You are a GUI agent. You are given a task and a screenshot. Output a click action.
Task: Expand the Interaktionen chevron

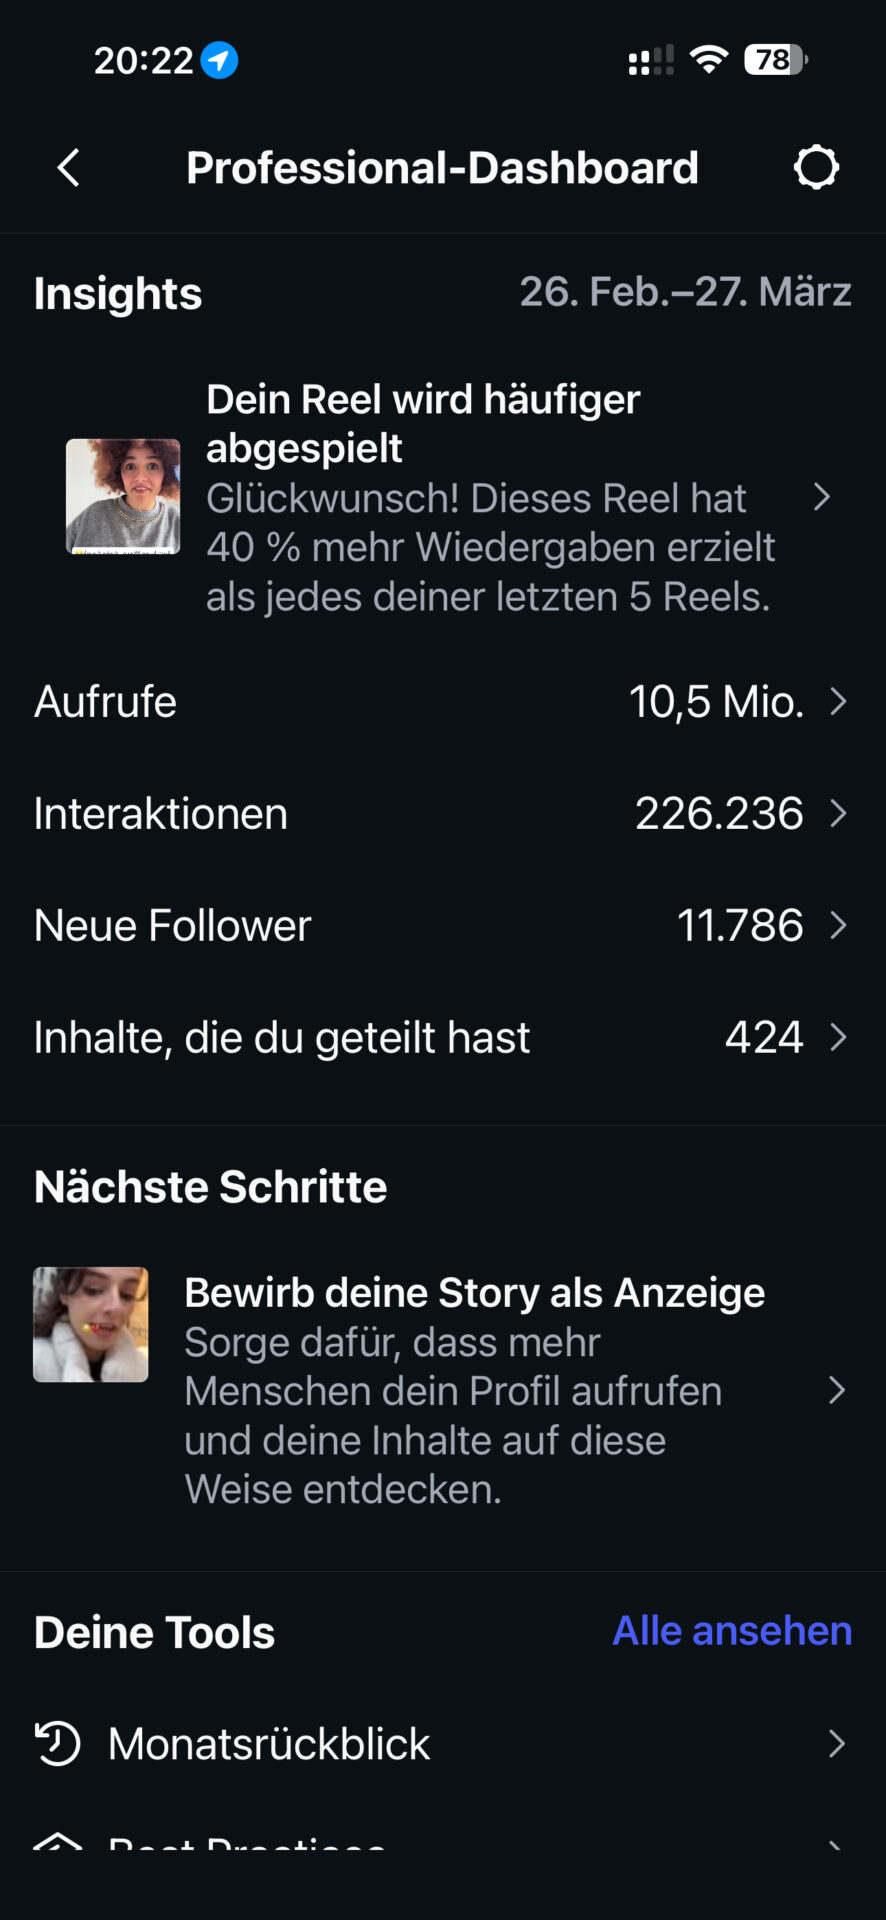click(838, 814)
